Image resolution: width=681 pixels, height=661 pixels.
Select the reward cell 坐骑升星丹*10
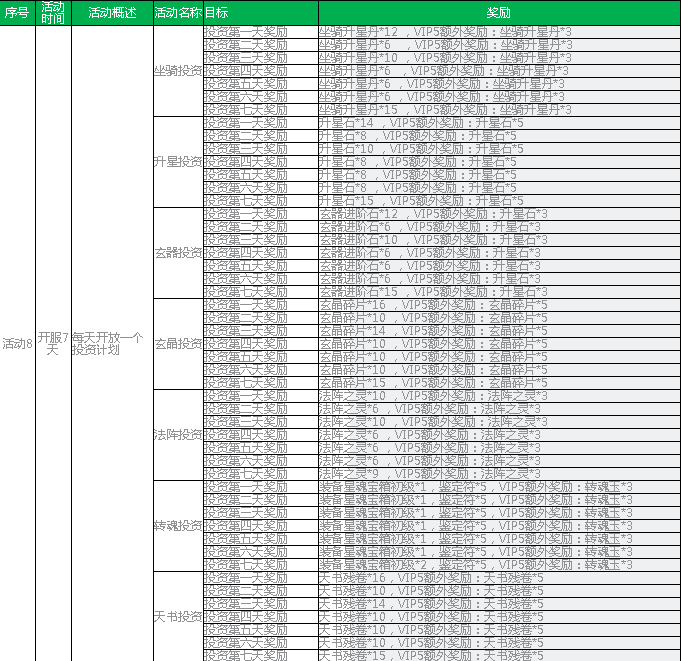[499, 58]
